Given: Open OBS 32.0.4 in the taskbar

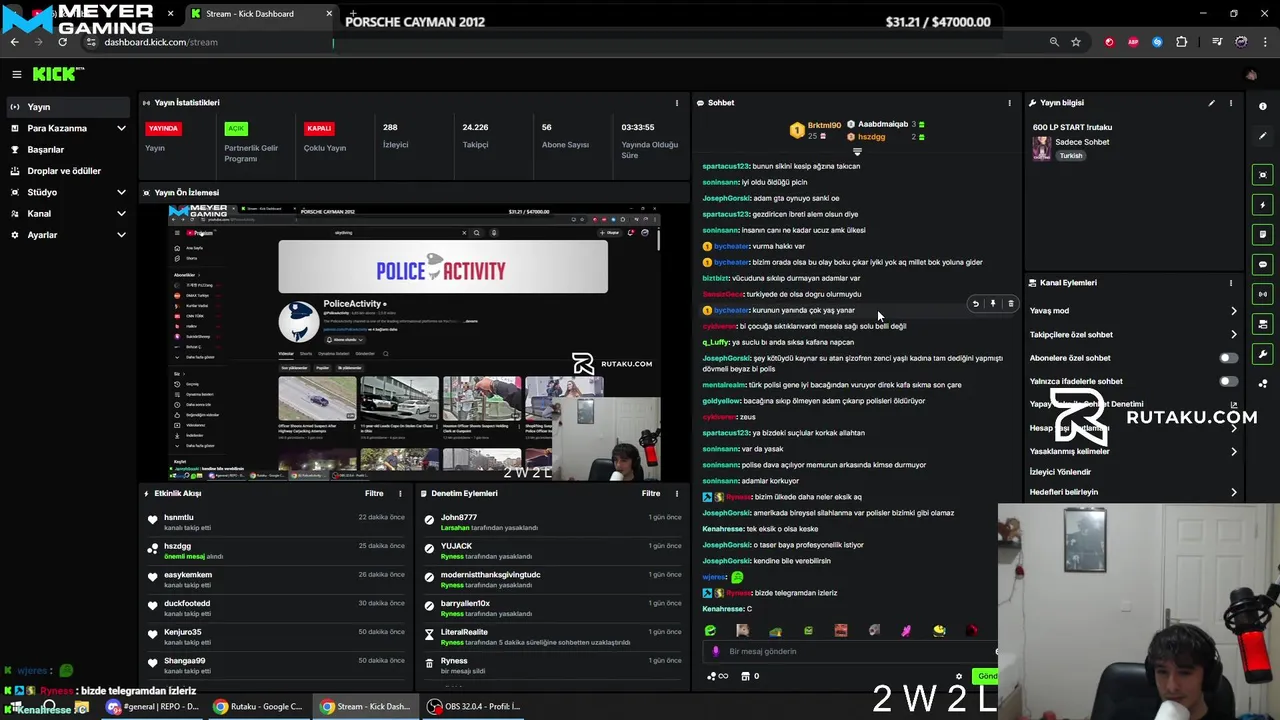Looking at the screenshot, I should click(473, 707).
